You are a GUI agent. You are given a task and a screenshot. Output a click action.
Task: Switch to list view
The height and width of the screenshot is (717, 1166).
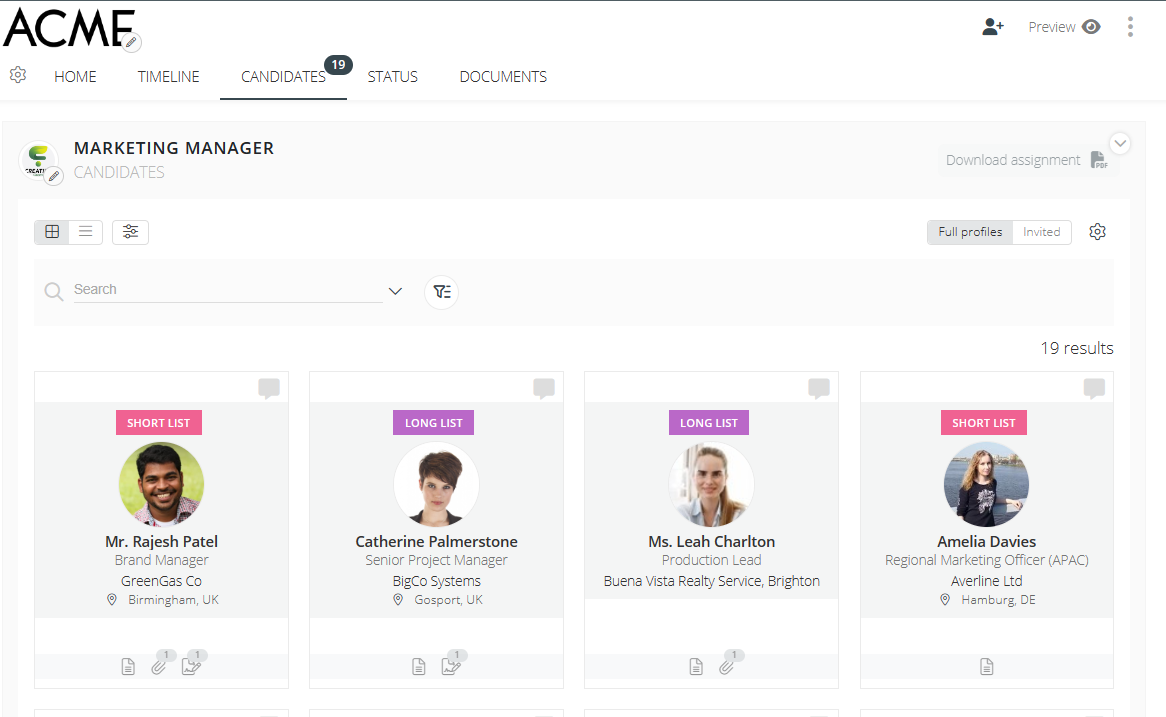86,232
